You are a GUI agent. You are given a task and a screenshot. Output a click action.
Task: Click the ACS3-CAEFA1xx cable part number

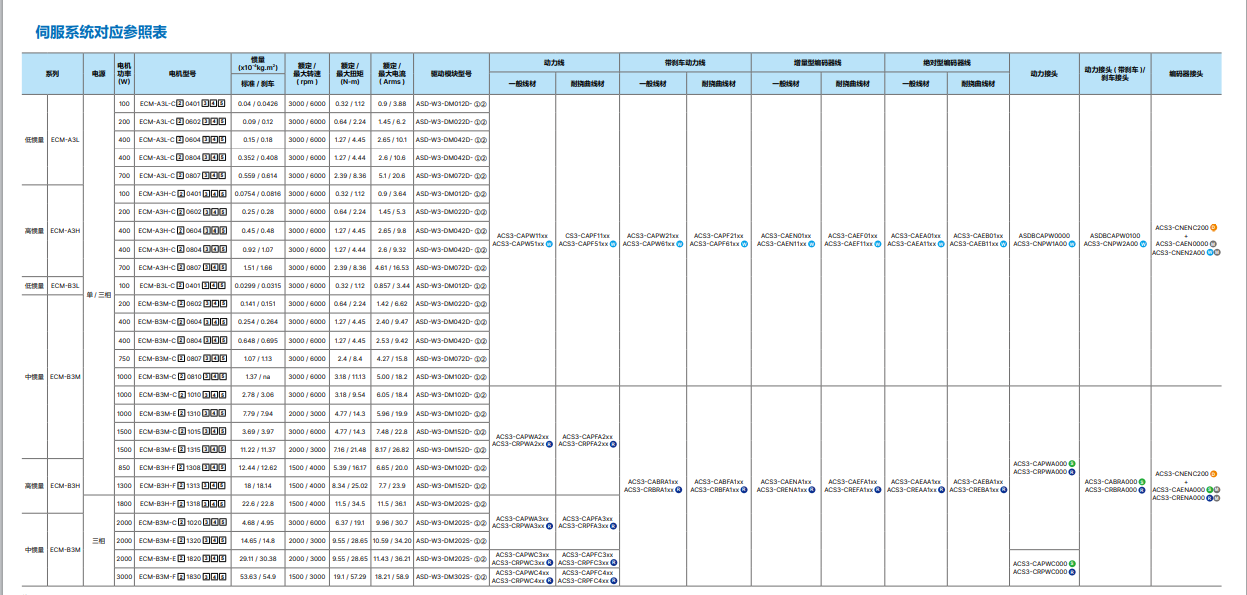pos(849,482)
